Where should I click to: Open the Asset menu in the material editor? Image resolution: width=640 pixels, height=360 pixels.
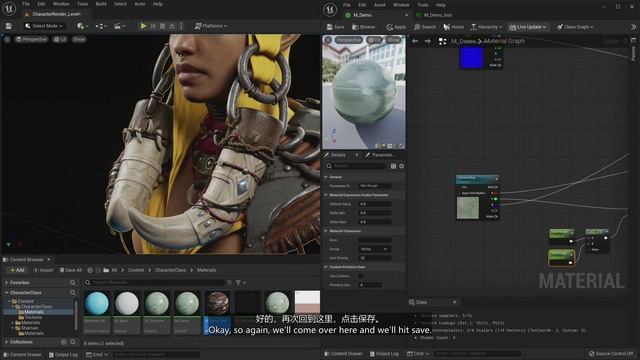point(380,5)
